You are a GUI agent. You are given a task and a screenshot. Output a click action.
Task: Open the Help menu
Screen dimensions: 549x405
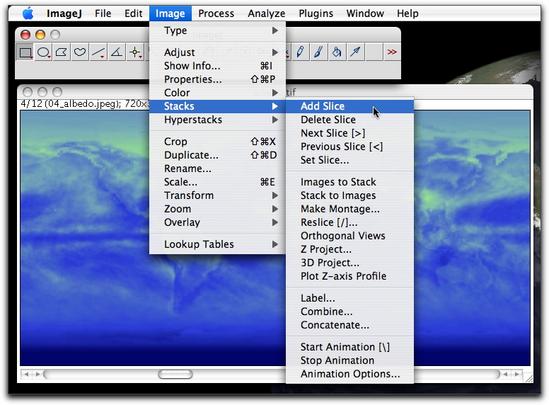(408, 14)
